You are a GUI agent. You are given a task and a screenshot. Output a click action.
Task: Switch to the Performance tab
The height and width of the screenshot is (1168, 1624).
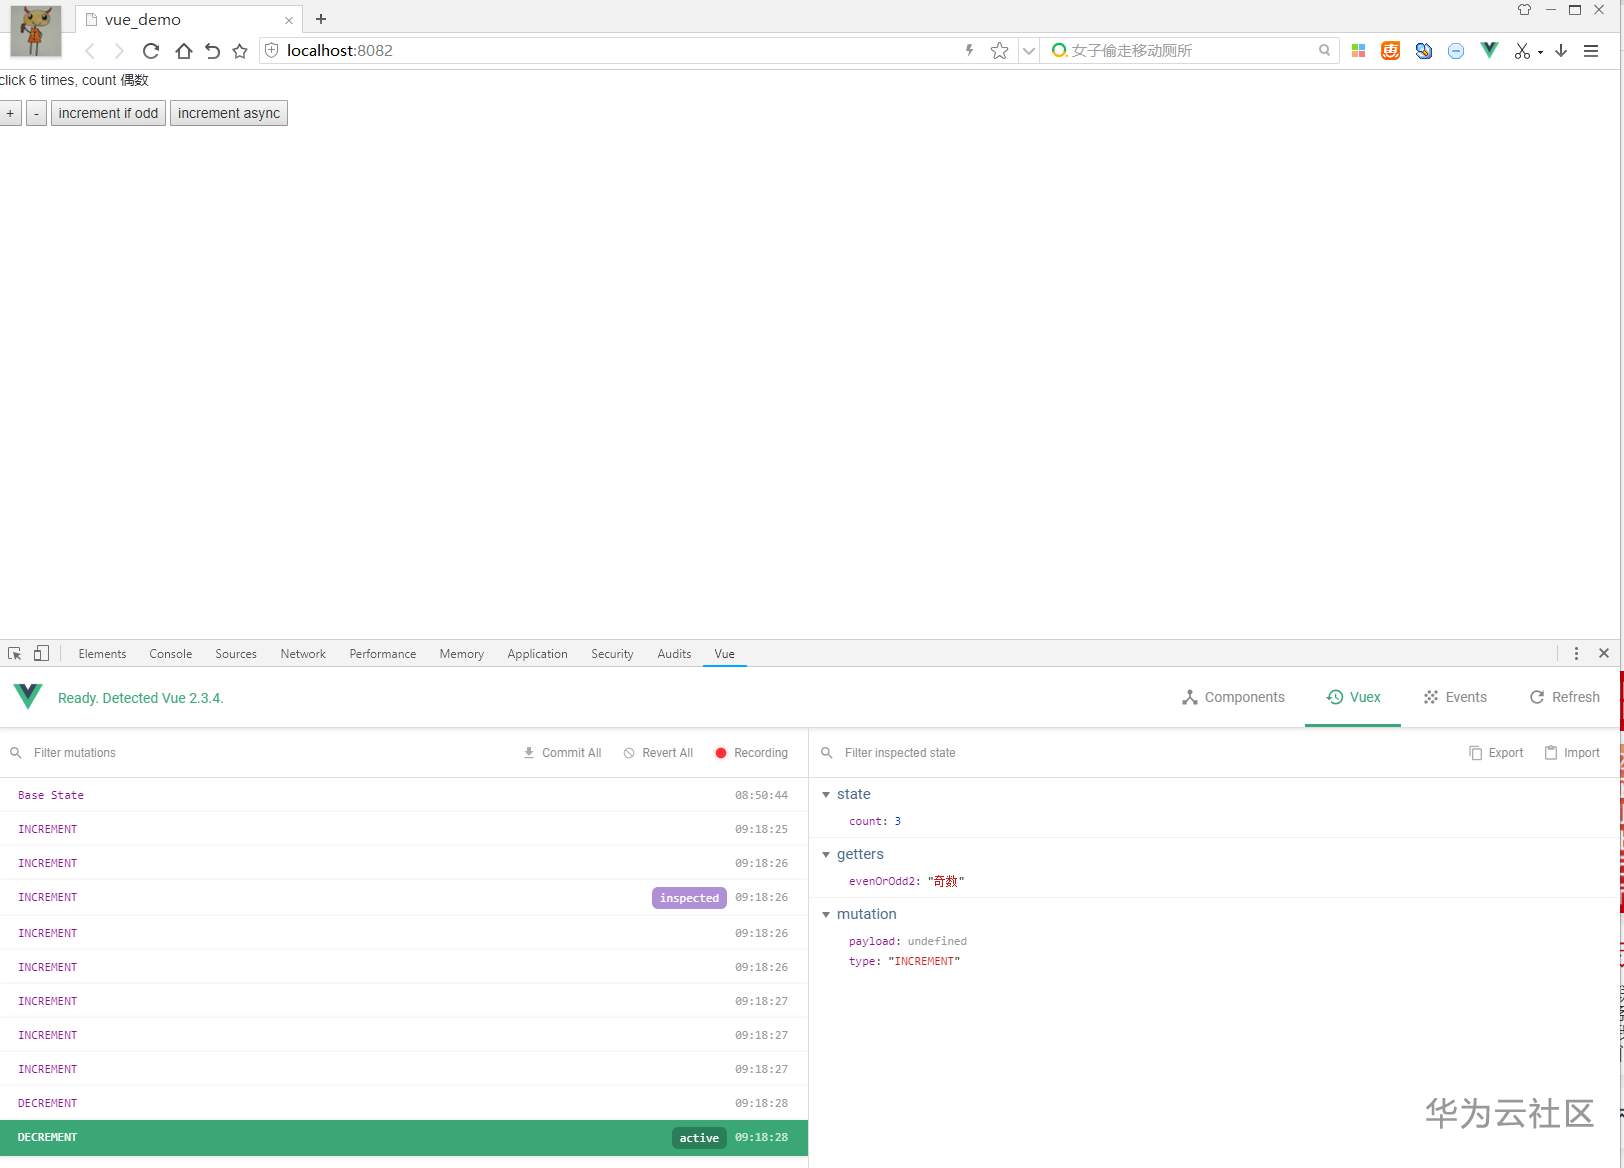[x=383, y=654]
